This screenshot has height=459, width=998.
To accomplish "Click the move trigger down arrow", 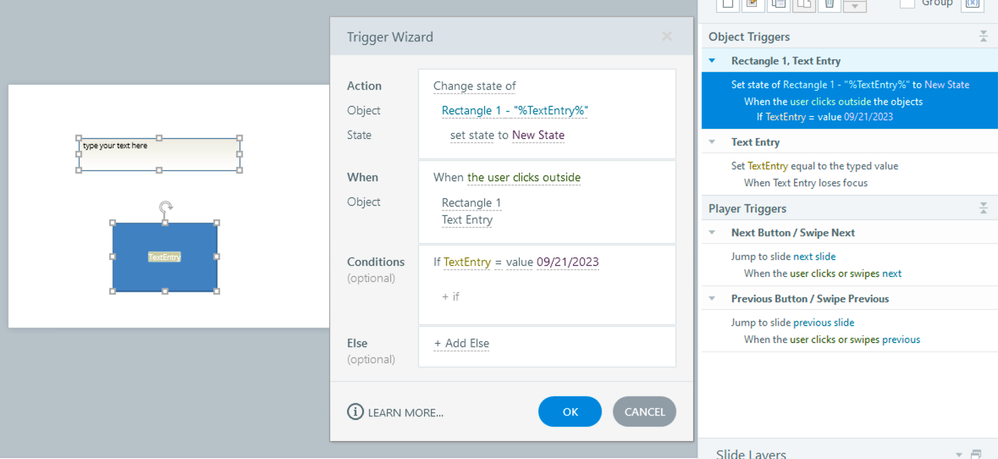I will (x=855, y=6).
